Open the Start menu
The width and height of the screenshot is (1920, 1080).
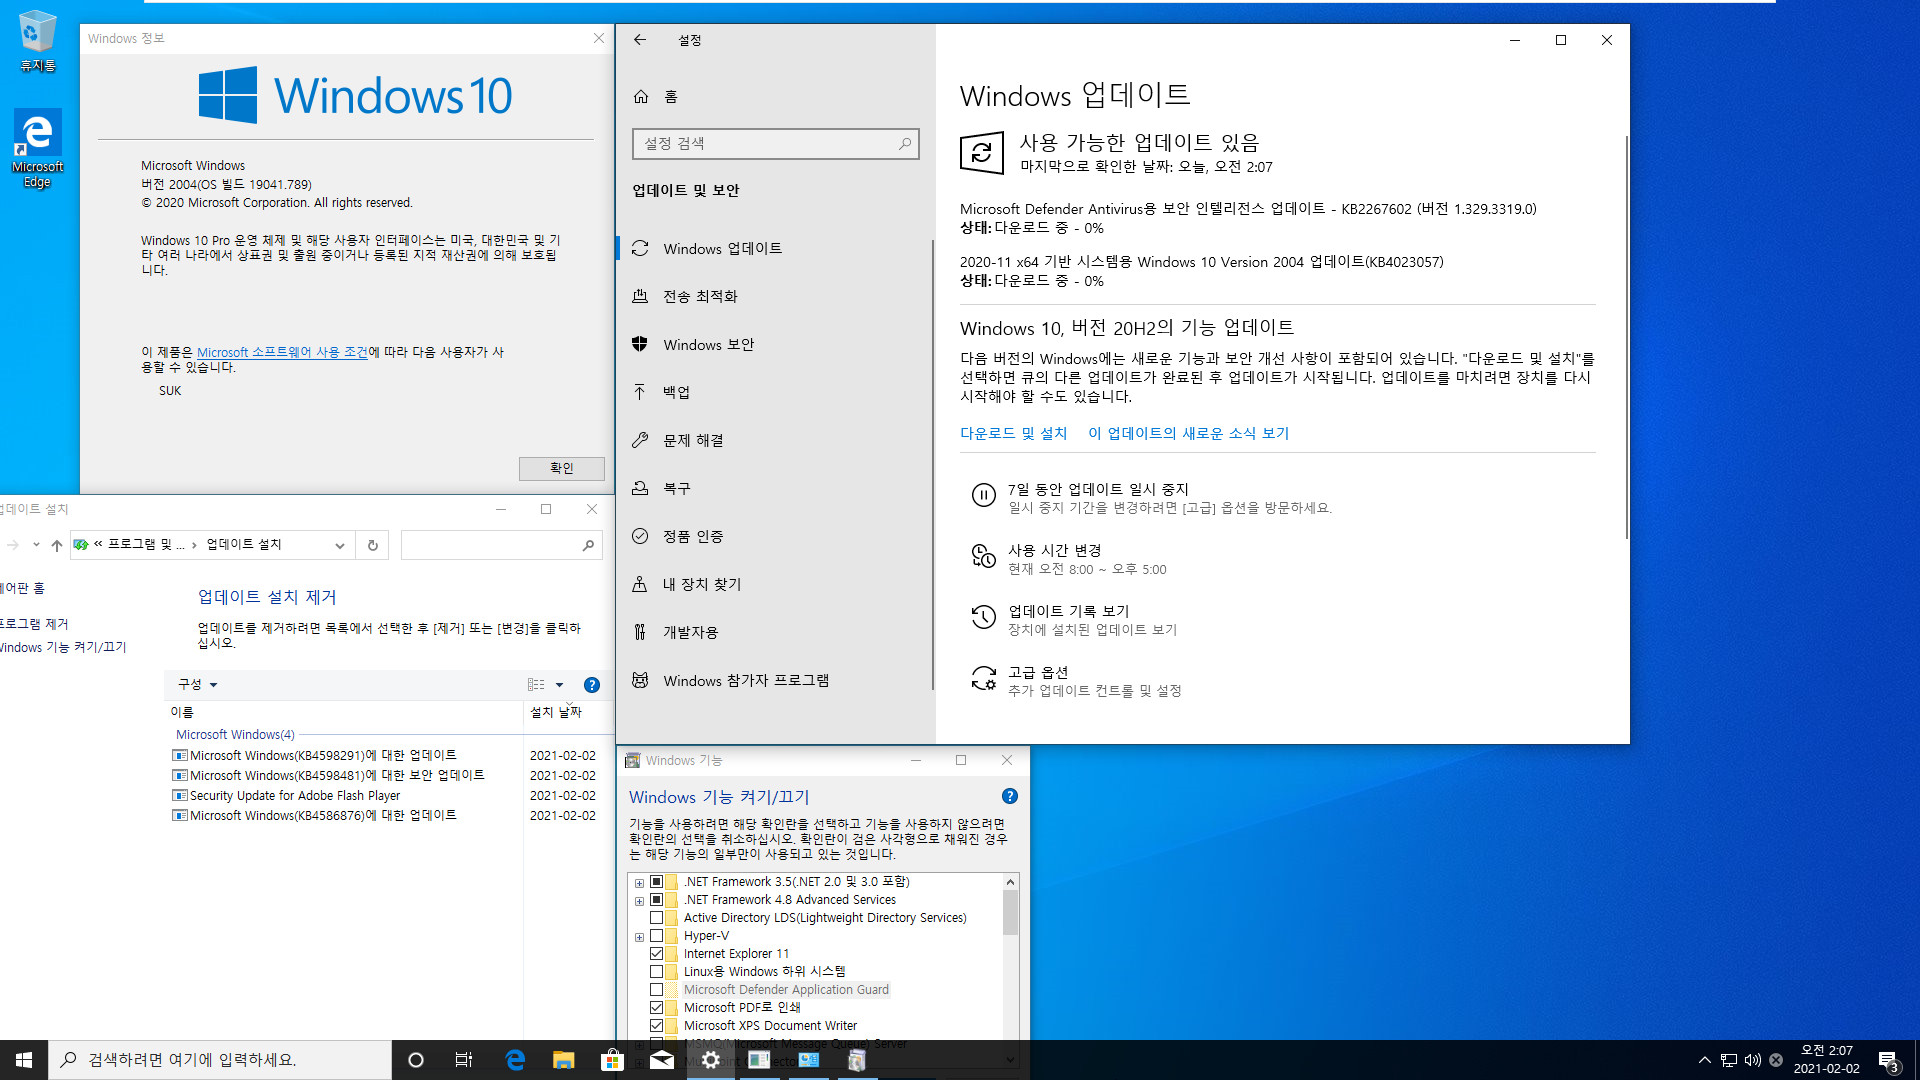pyautogui.click(x=24, y=1060)
